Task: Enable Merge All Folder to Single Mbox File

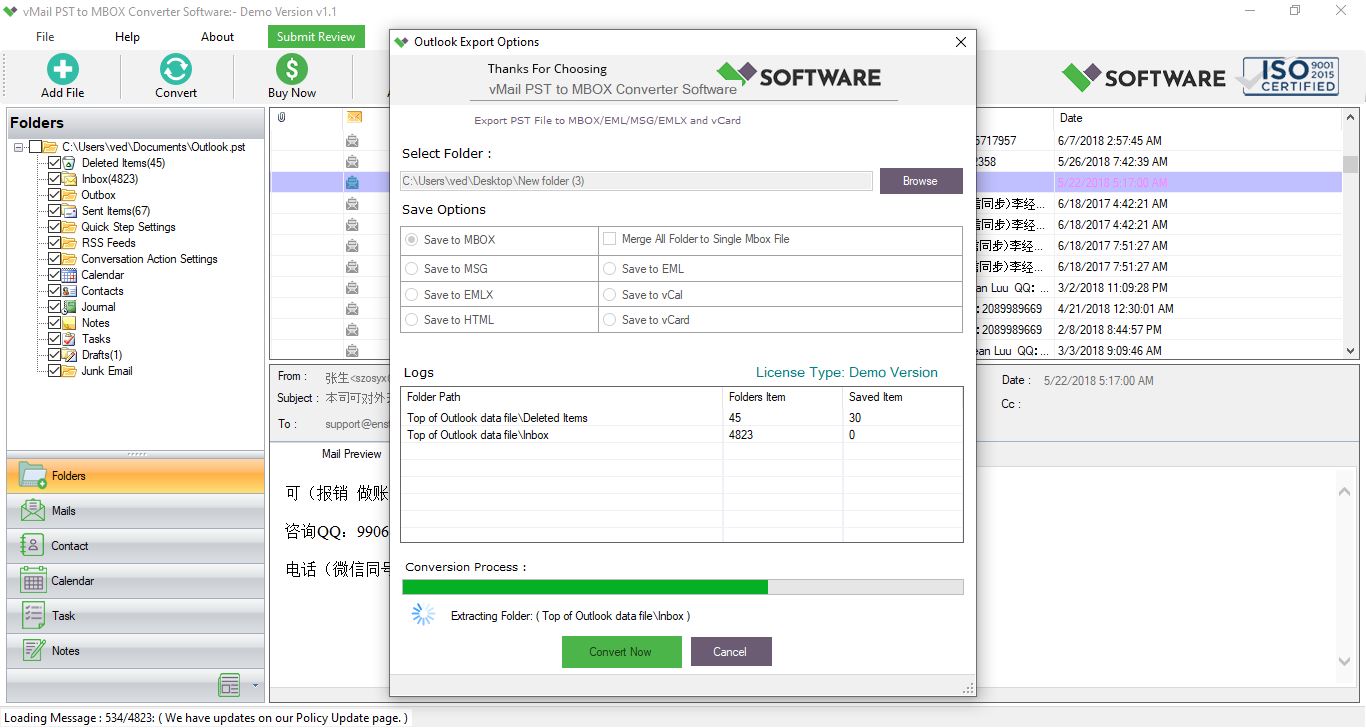Action: 609,239
